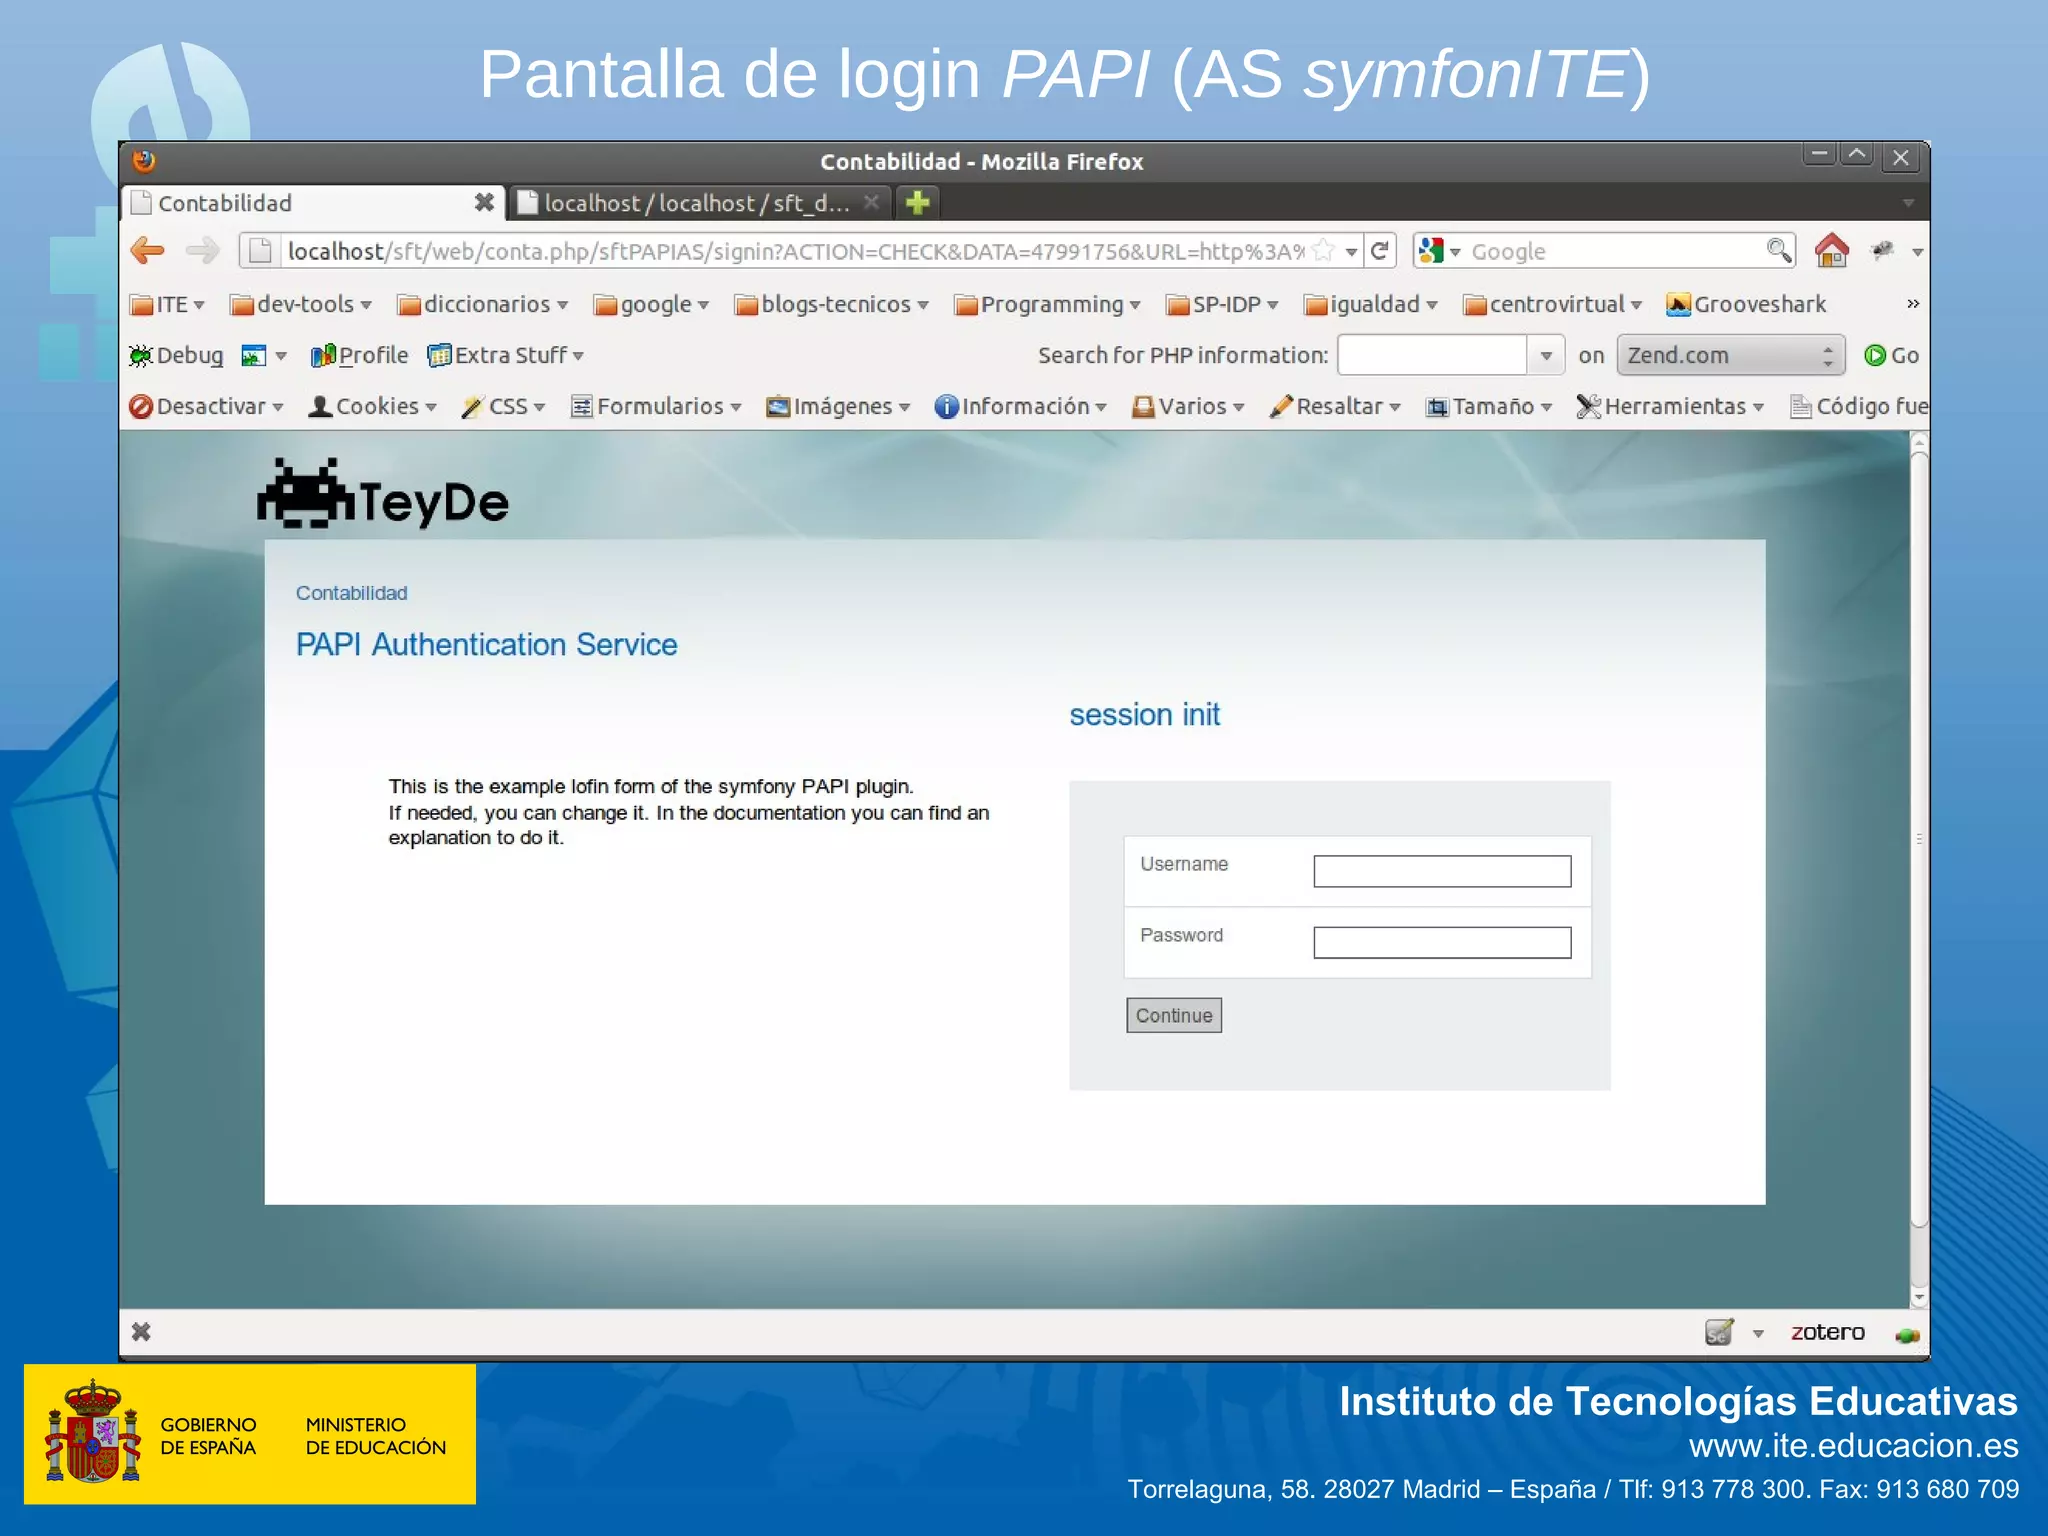
Task: Open the Tamaño menu
Action: [x=1489, y=407]
